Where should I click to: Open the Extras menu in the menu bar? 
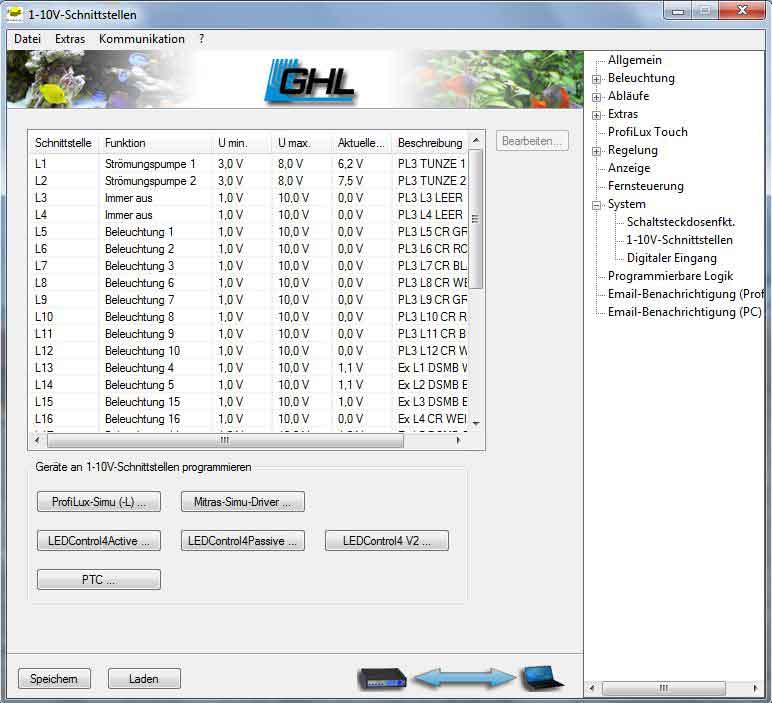70,39
